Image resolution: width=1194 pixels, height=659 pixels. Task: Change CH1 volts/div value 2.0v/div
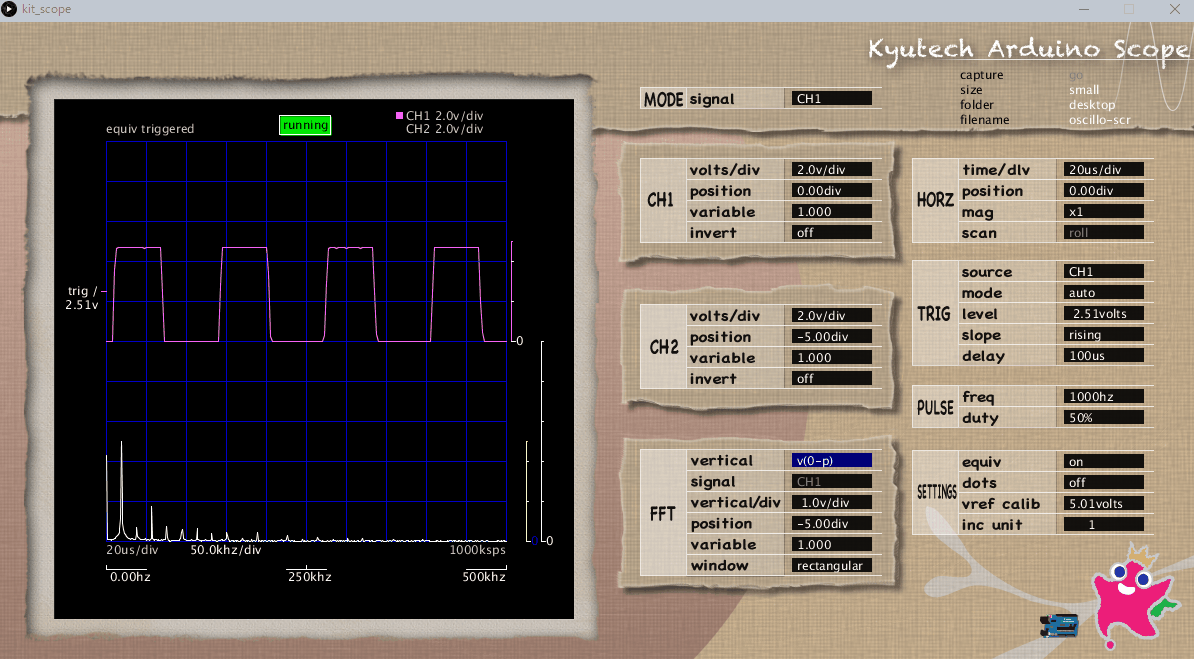click(832, 169)
